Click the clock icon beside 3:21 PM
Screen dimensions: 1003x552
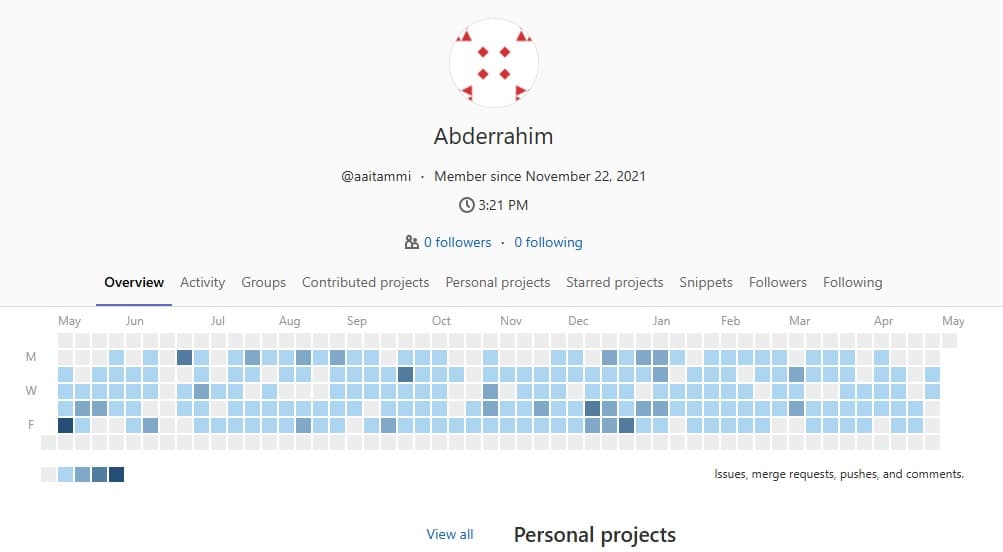pos(466,205)
